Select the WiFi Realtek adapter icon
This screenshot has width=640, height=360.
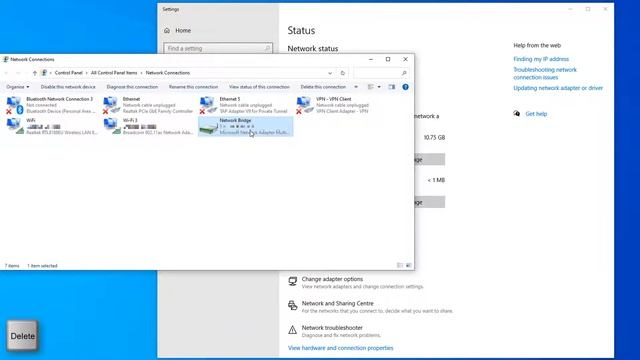coord(15,126)
